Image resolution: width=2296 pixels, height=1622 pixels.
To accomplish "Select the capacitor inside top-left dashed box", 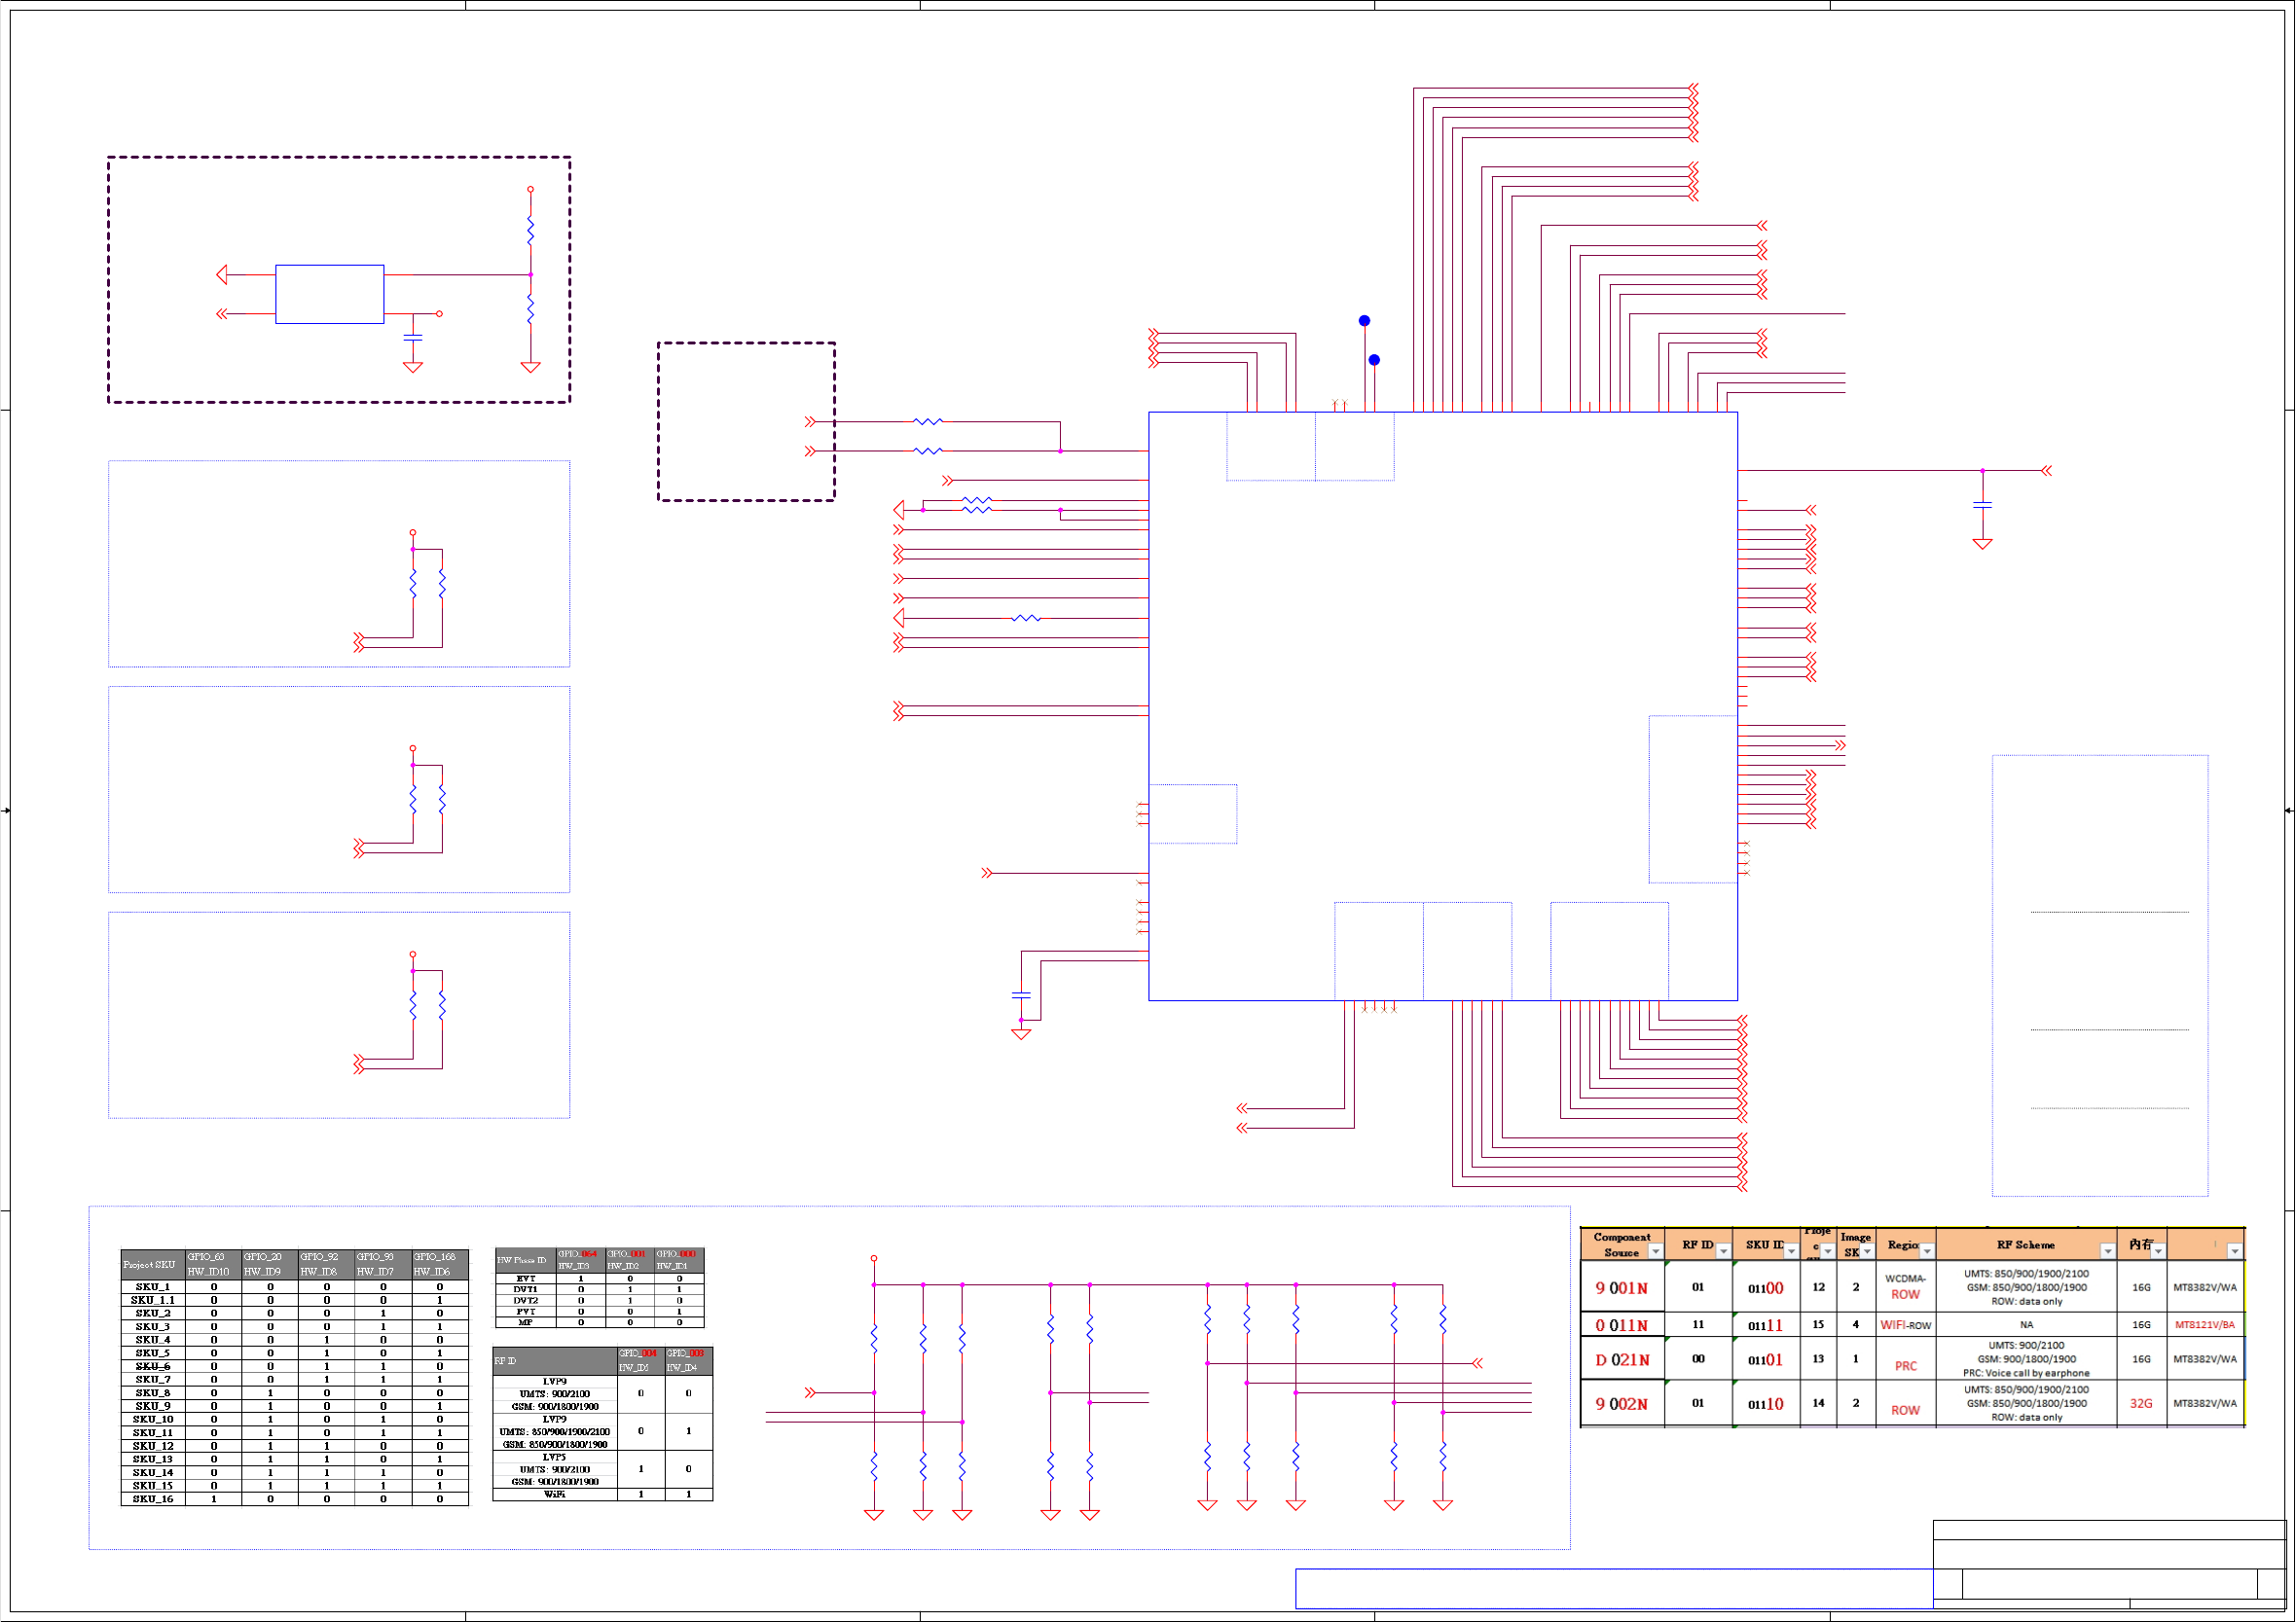I will (413, 338).
